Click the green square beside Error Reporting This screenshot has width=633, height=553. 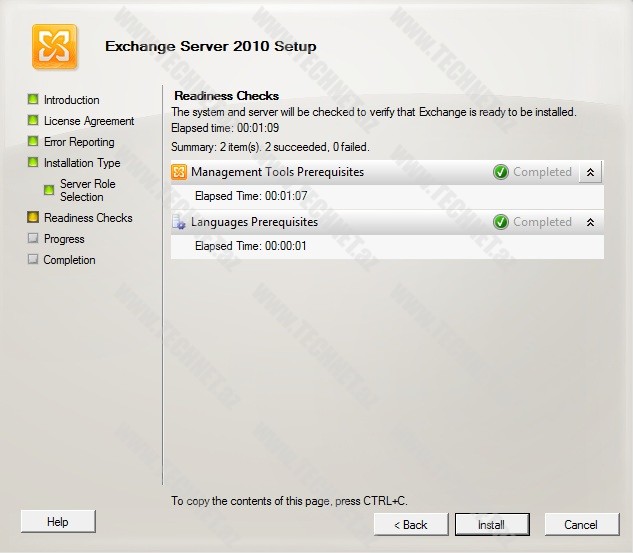tap(33, 141)
